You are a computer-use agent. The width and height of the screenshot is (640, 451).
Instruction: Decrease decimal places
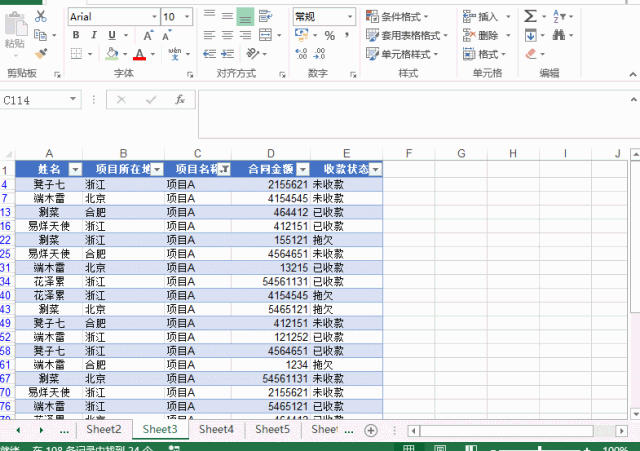click(x=319, y=54)
